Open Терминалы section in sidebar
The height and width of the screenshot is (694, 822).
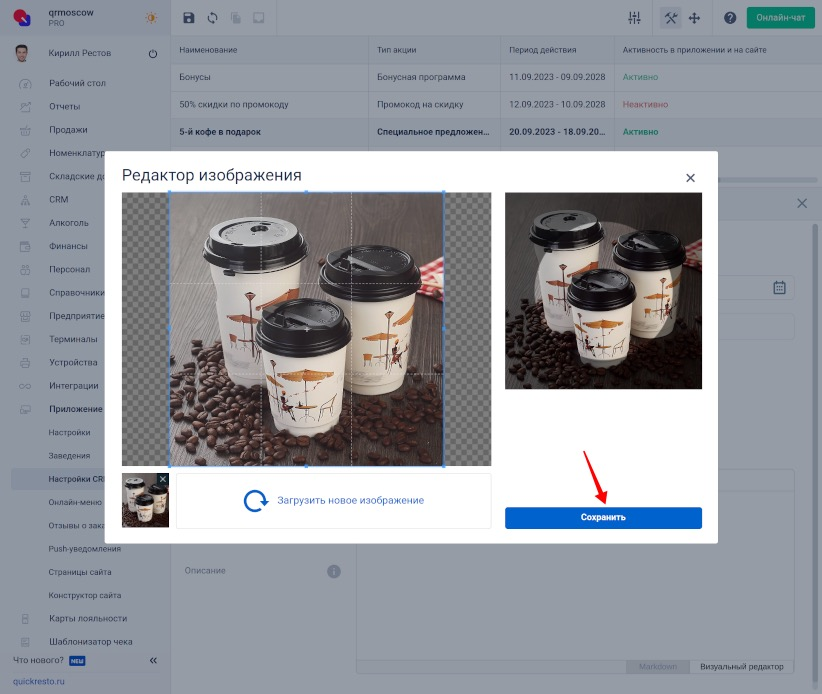[x=73, y=339]
